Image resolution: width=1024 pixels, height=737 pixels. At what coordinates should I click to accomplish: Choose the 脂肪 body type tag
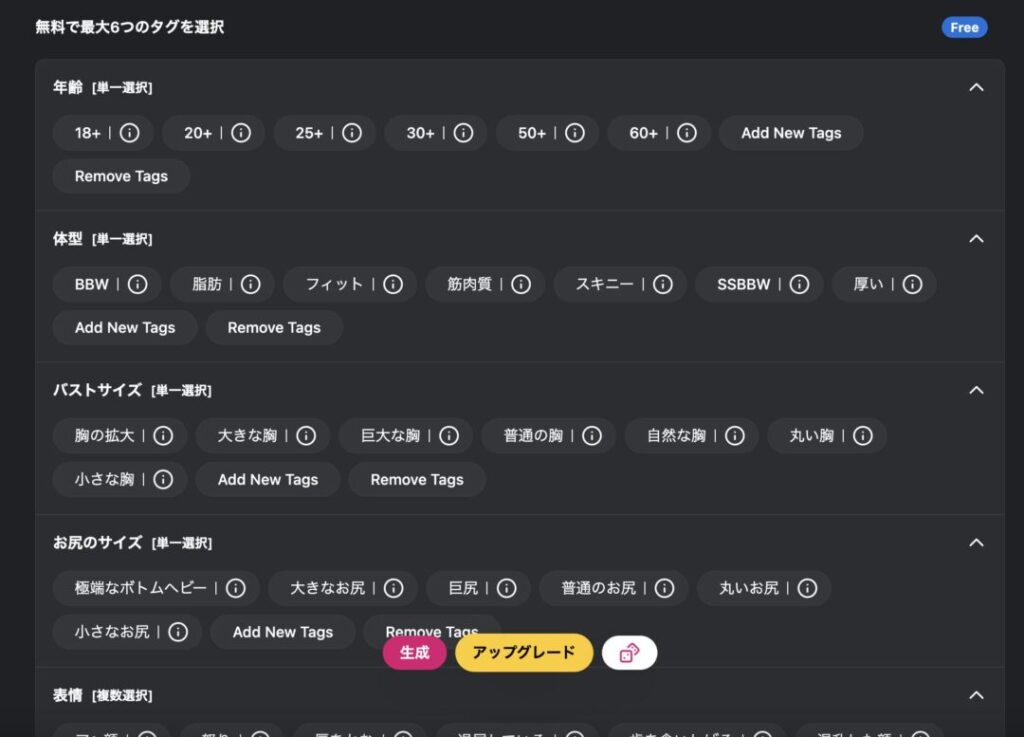[207, 284]
